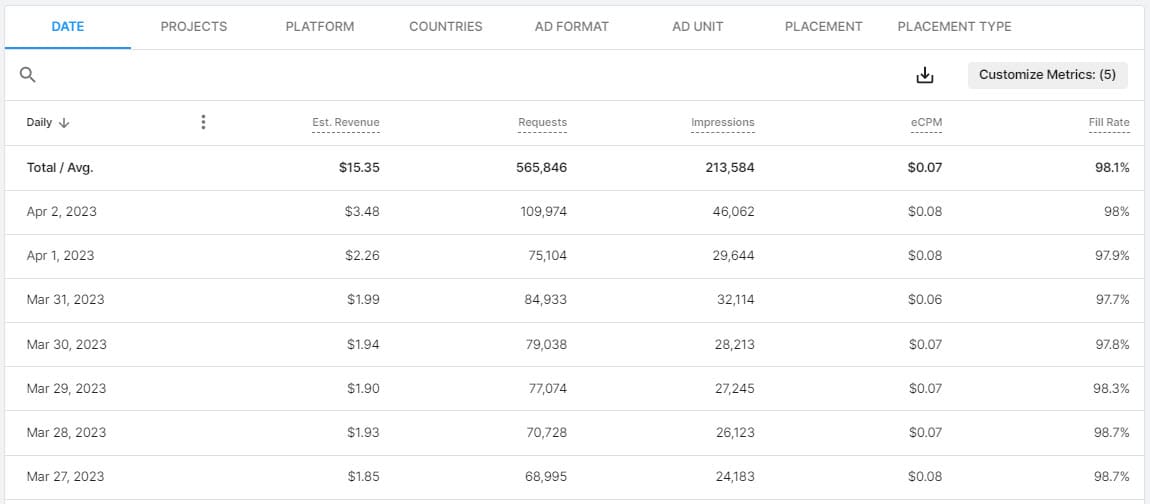Click the search magnifier icon
1150x504 pixels.
pyautogui.click(x=28, y=75)
